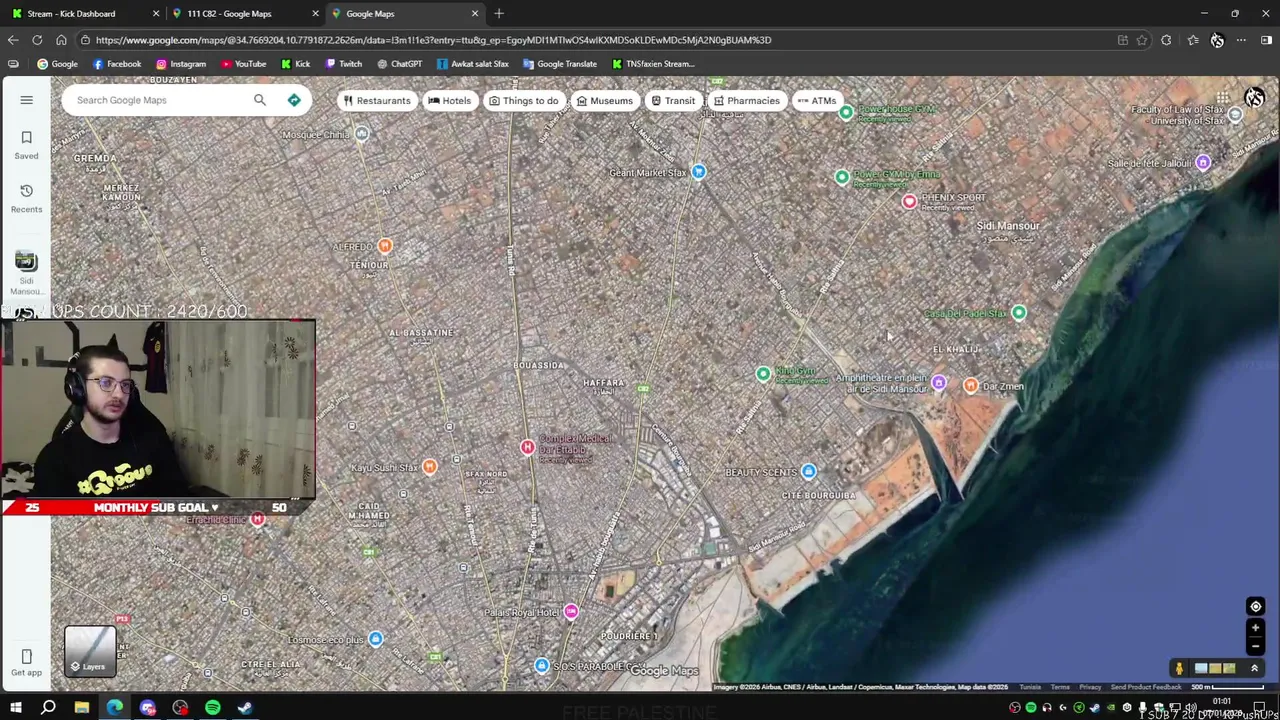Select the Museums chip
1280x720 pixels.
[x=604, y=101]
